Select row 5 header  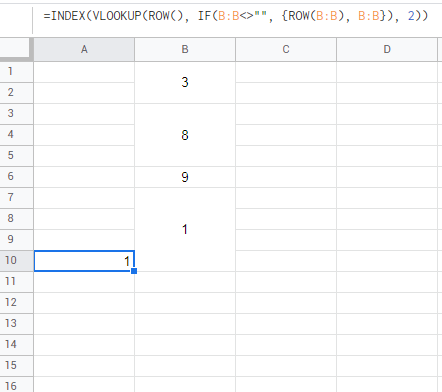(16, 155)
